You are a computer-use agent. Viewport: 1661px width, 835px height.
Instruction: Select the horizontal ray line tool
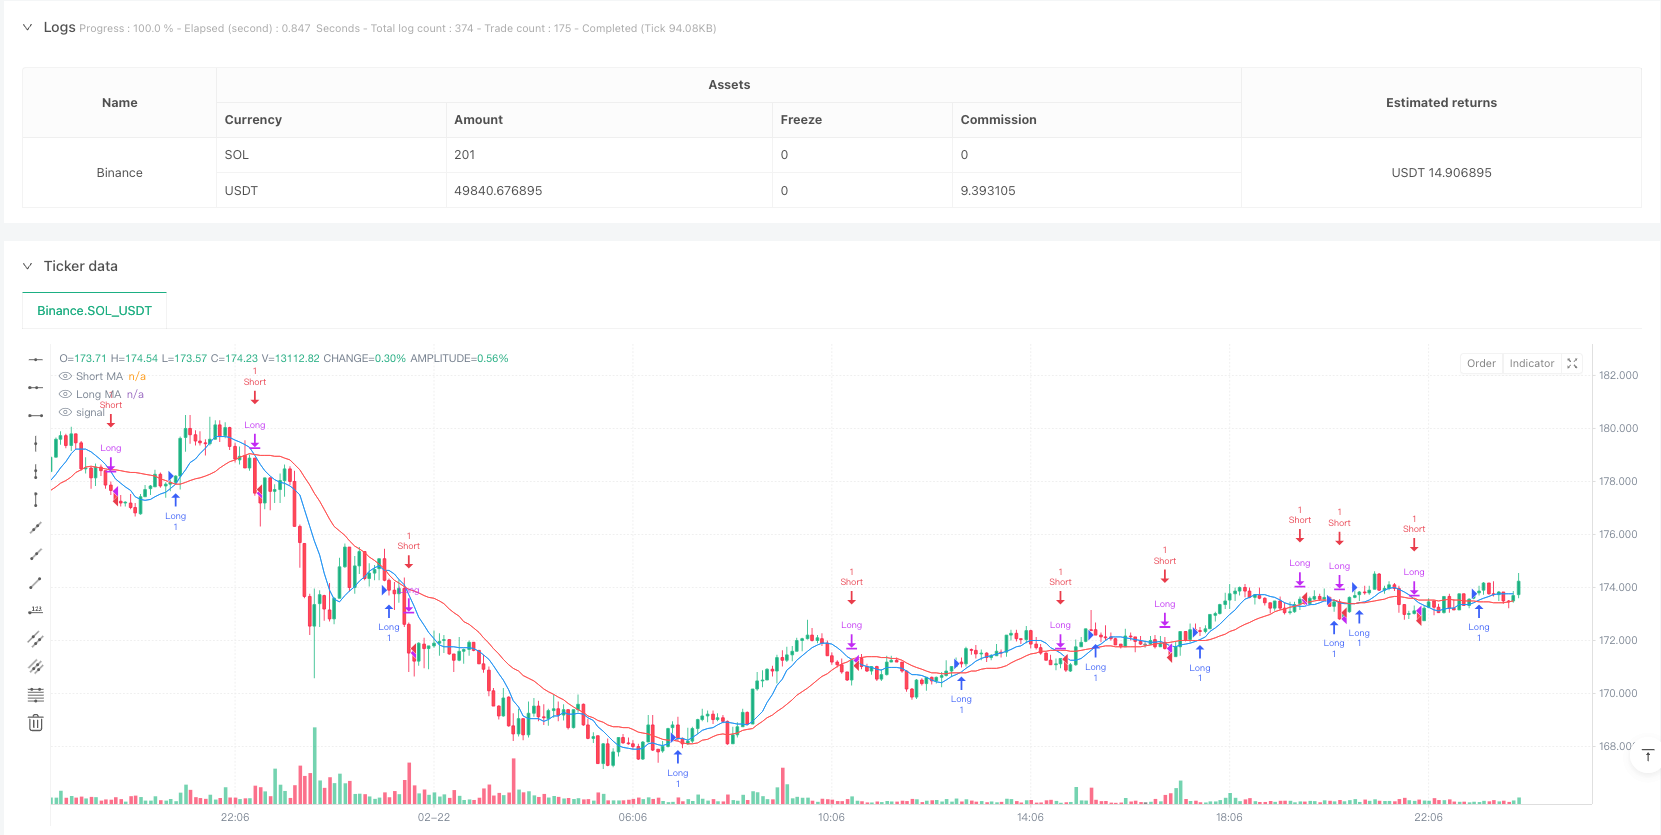36,387
